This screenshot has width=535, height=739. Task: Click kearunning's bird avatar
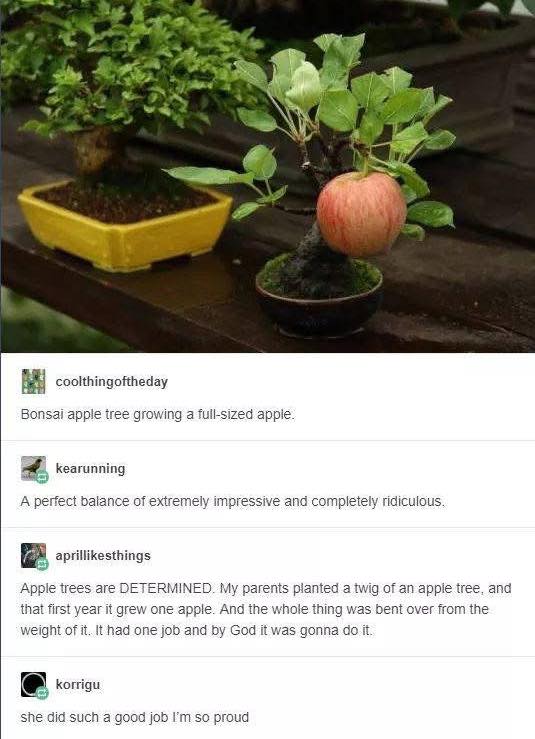pyautogui.click(x=33, y=468)
